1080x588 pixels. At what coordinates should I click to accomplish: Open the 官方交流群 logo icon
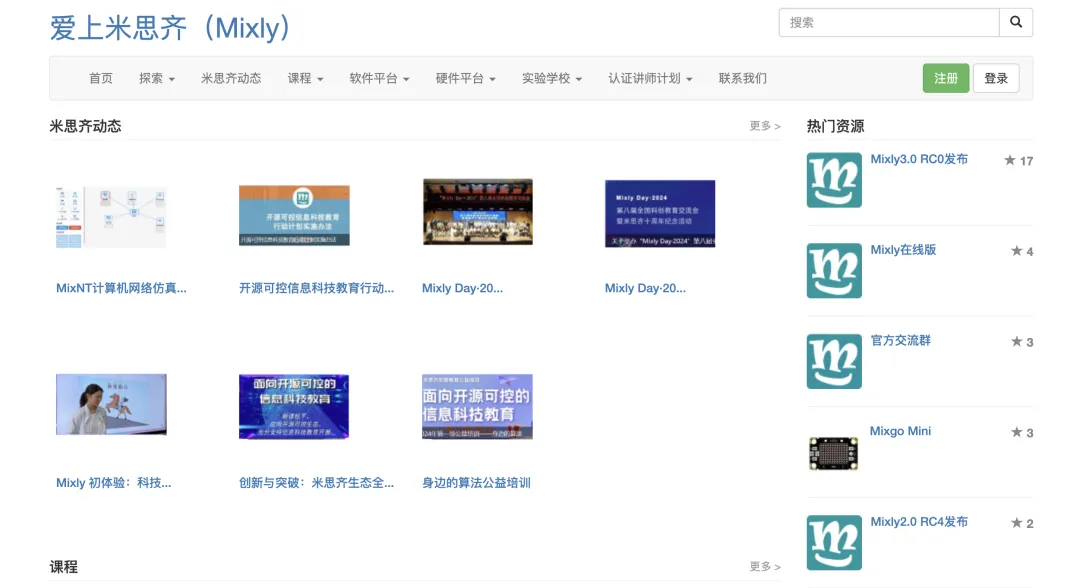point(834,361)
